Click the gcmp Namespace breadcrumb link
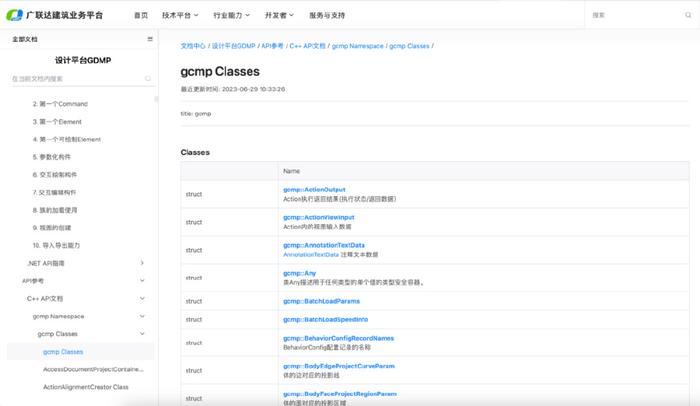The width and height of the screenshot is (700, 406). click(358, 46)
